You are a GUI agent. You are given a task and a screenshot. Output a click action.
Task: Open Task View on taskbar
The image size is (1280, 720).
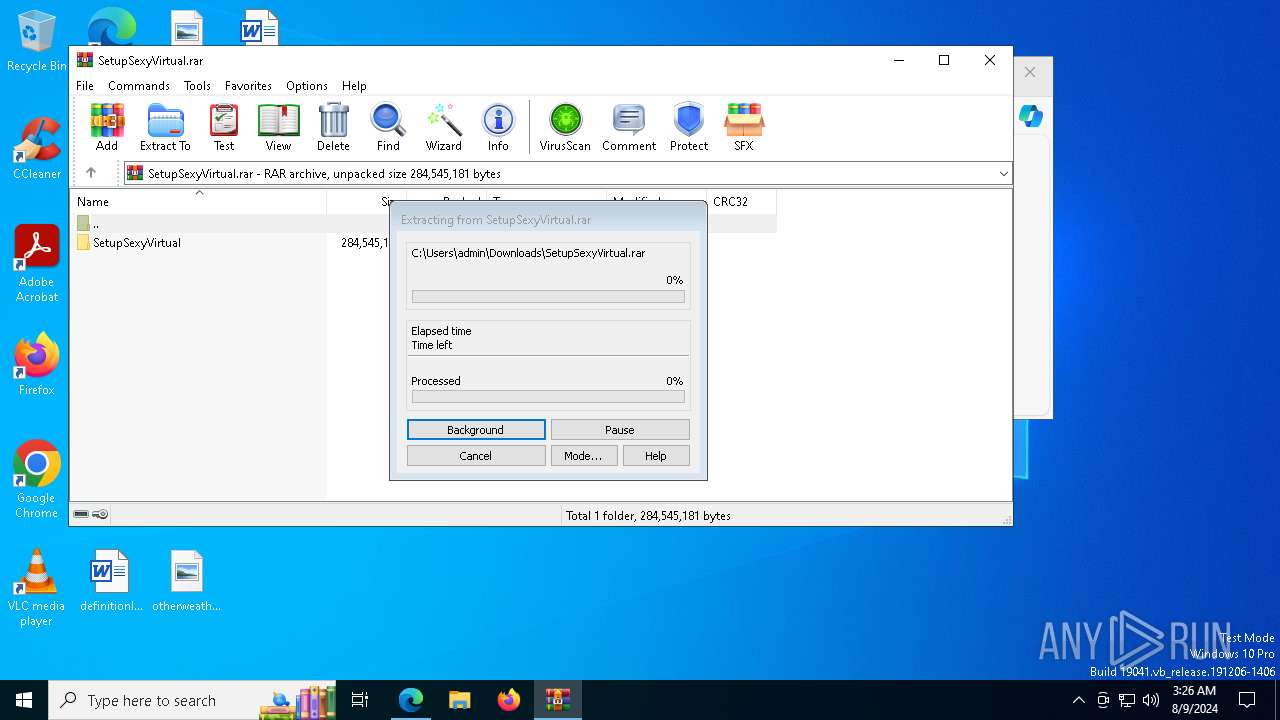360,700
